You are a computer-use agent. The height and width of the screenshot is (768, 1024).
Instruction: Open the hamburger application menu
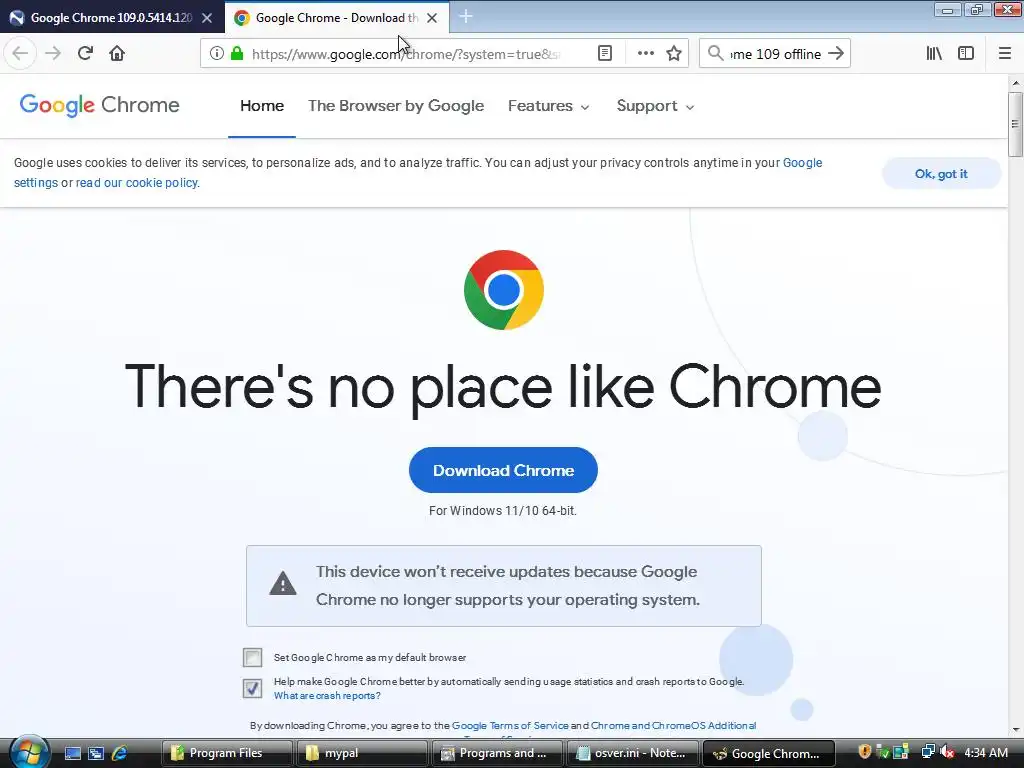pyautogui.click(x=1005, y=54)
